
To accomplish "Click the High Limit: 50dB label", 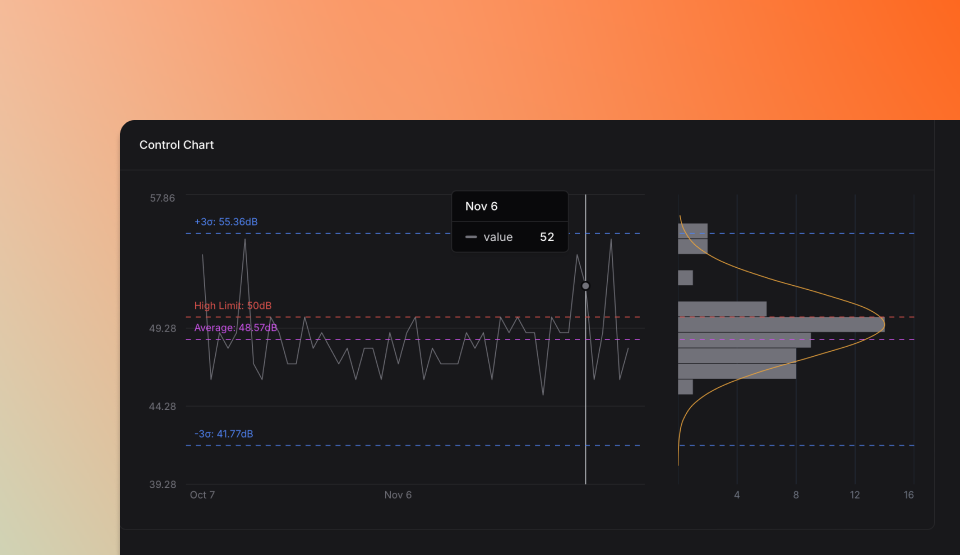I will (x=233, y=306).
